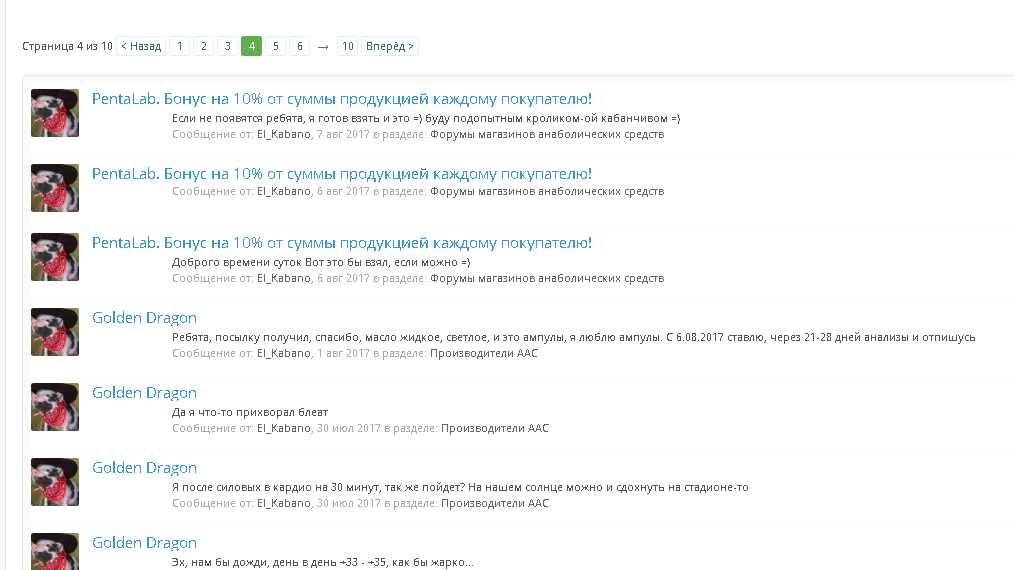The image size is (1014, 570).
Task: Select page 3 in the pagination
Action: (227, 46)
